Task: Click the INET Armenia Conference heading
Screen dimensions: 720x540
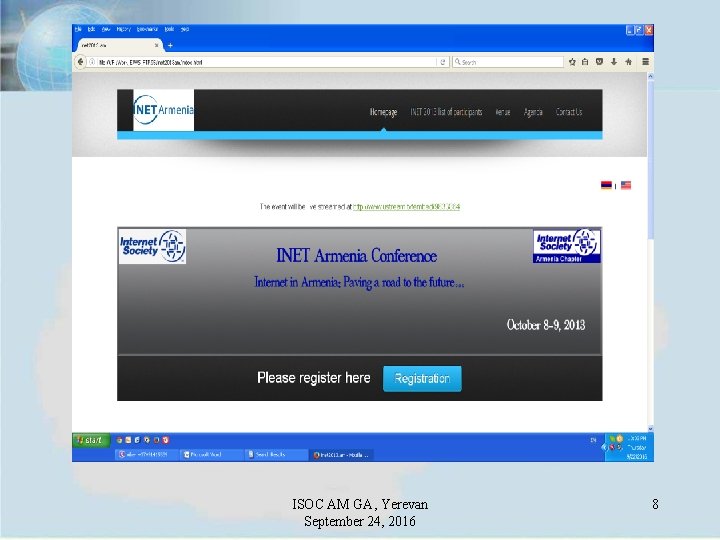Action: pyautogui.click(x=356, y=256)
